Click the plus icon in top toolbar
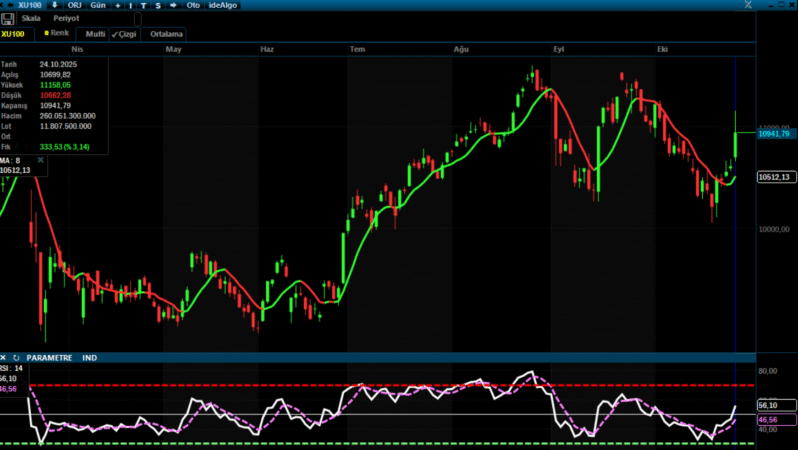Viewport: 798px width, 450px height. pyautogui.click(x=118, y=5)
